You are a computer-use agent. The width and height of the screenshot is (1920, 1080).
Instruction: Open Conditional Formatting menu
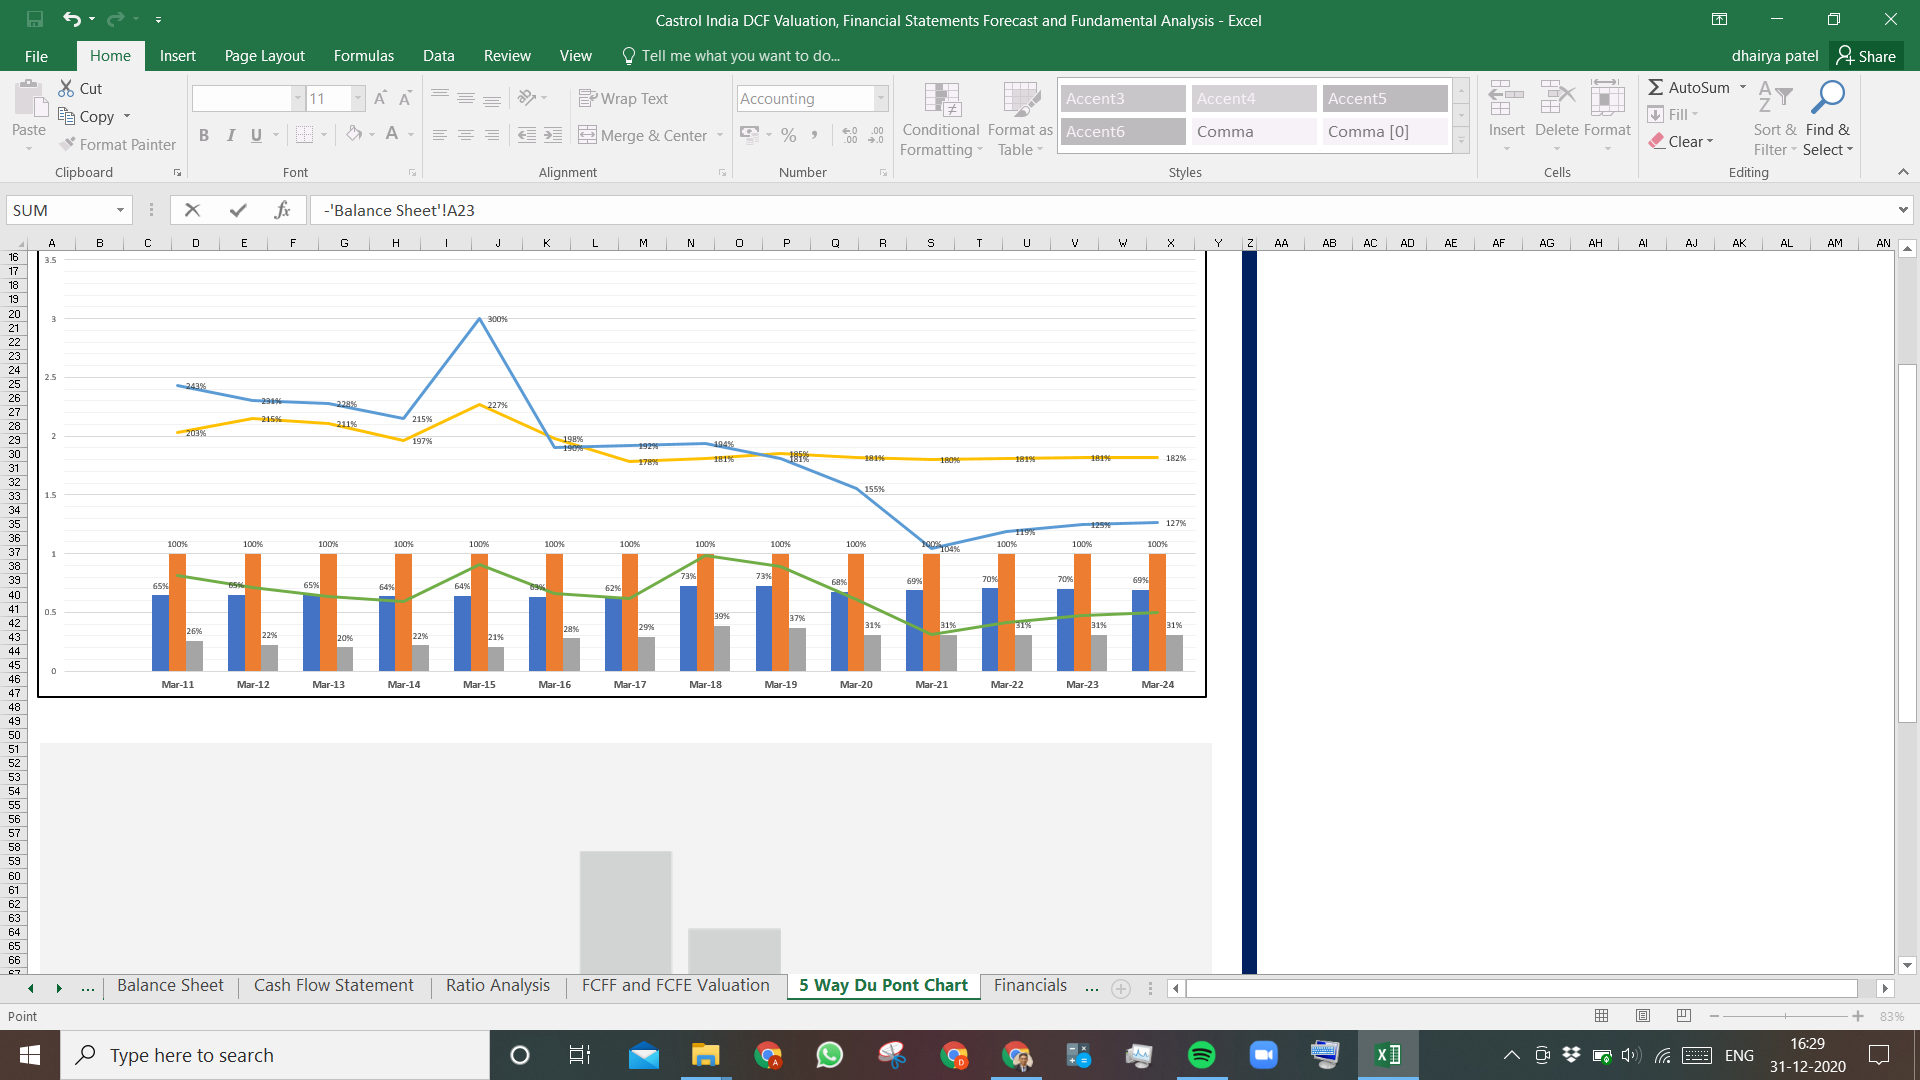941,119
